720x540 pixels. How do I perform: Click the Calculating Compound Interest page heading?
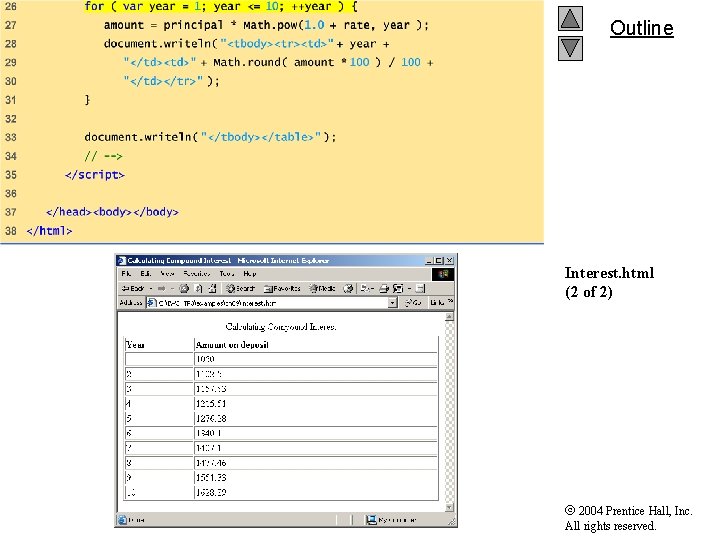[281, 326]
